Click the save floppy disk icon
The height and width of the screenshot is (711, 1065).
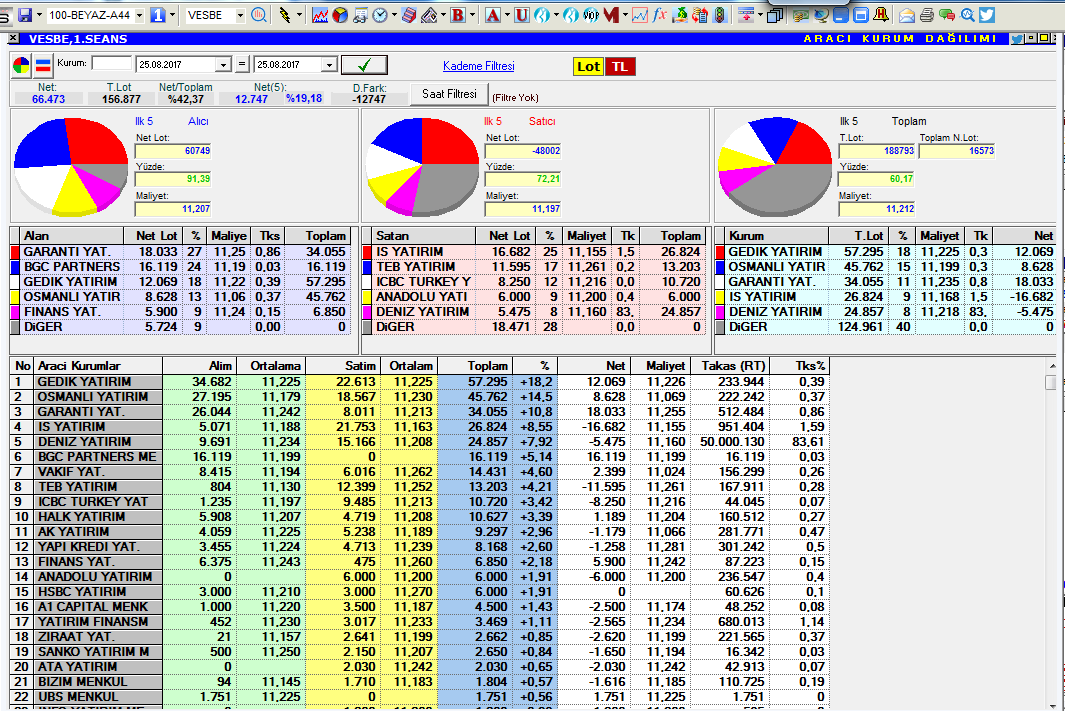25,14
